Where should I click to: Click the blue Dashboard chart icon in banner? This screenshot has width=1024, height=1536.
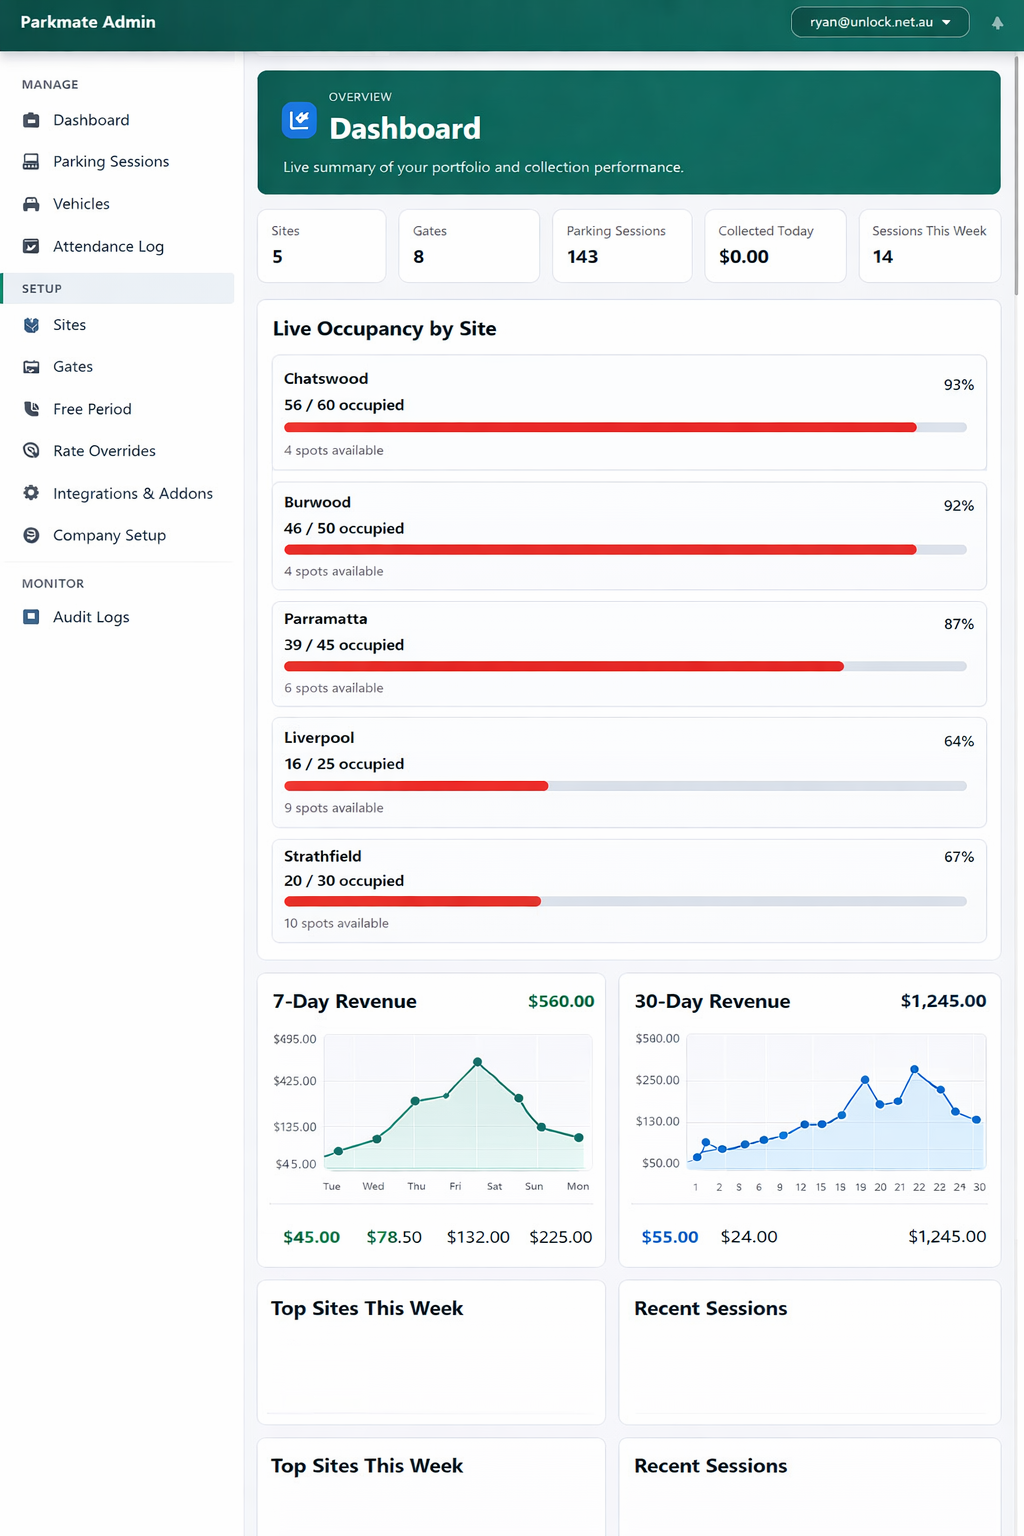298,120
